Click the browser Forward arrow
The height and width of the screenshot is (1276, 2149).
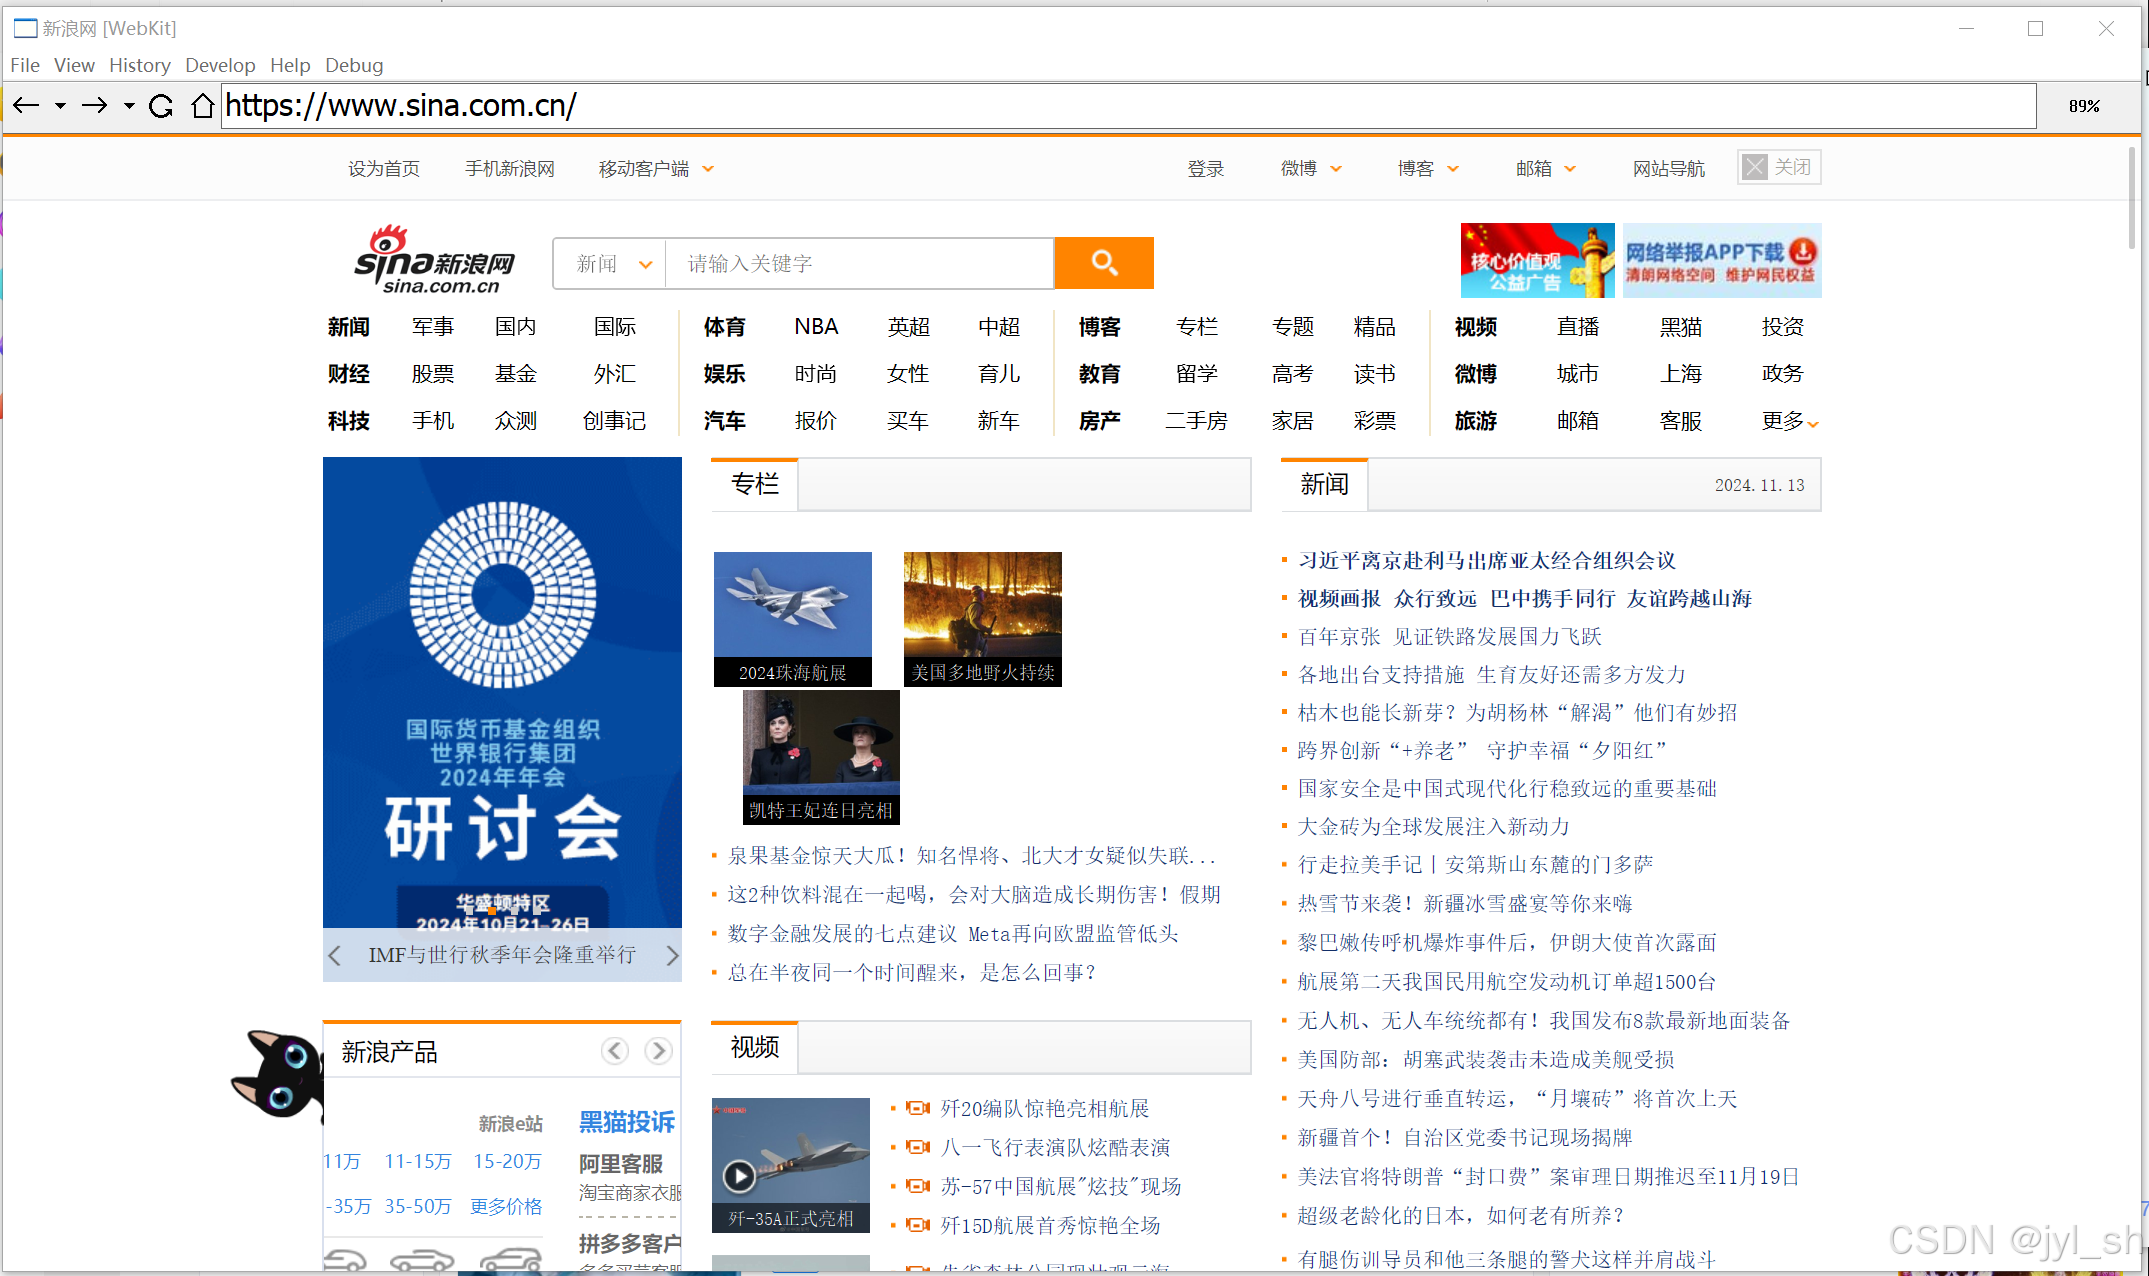(x=95, y=105)
